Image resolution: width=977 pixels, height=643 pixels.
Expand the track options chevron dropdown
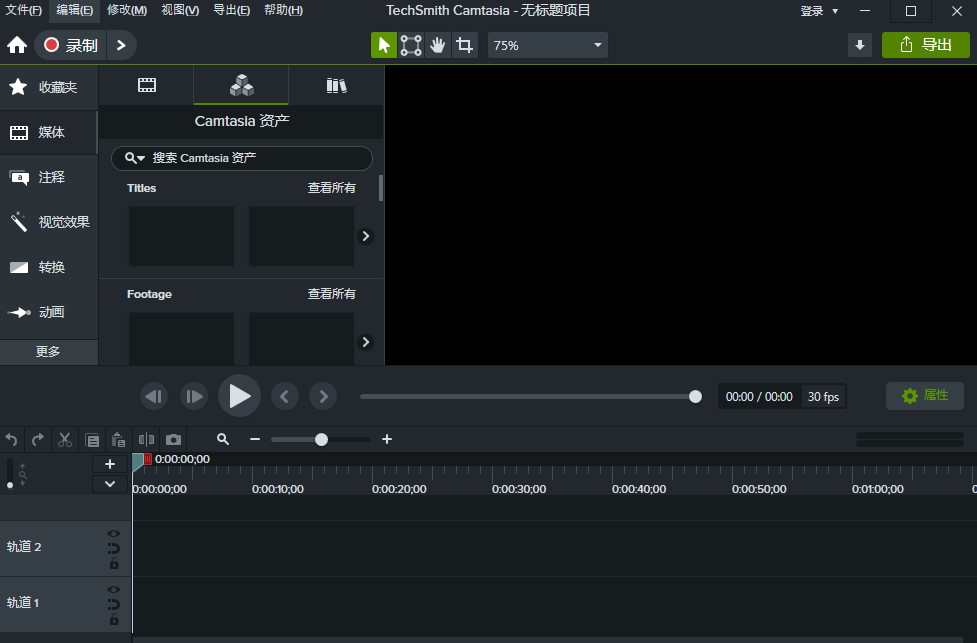pos(110,484)
